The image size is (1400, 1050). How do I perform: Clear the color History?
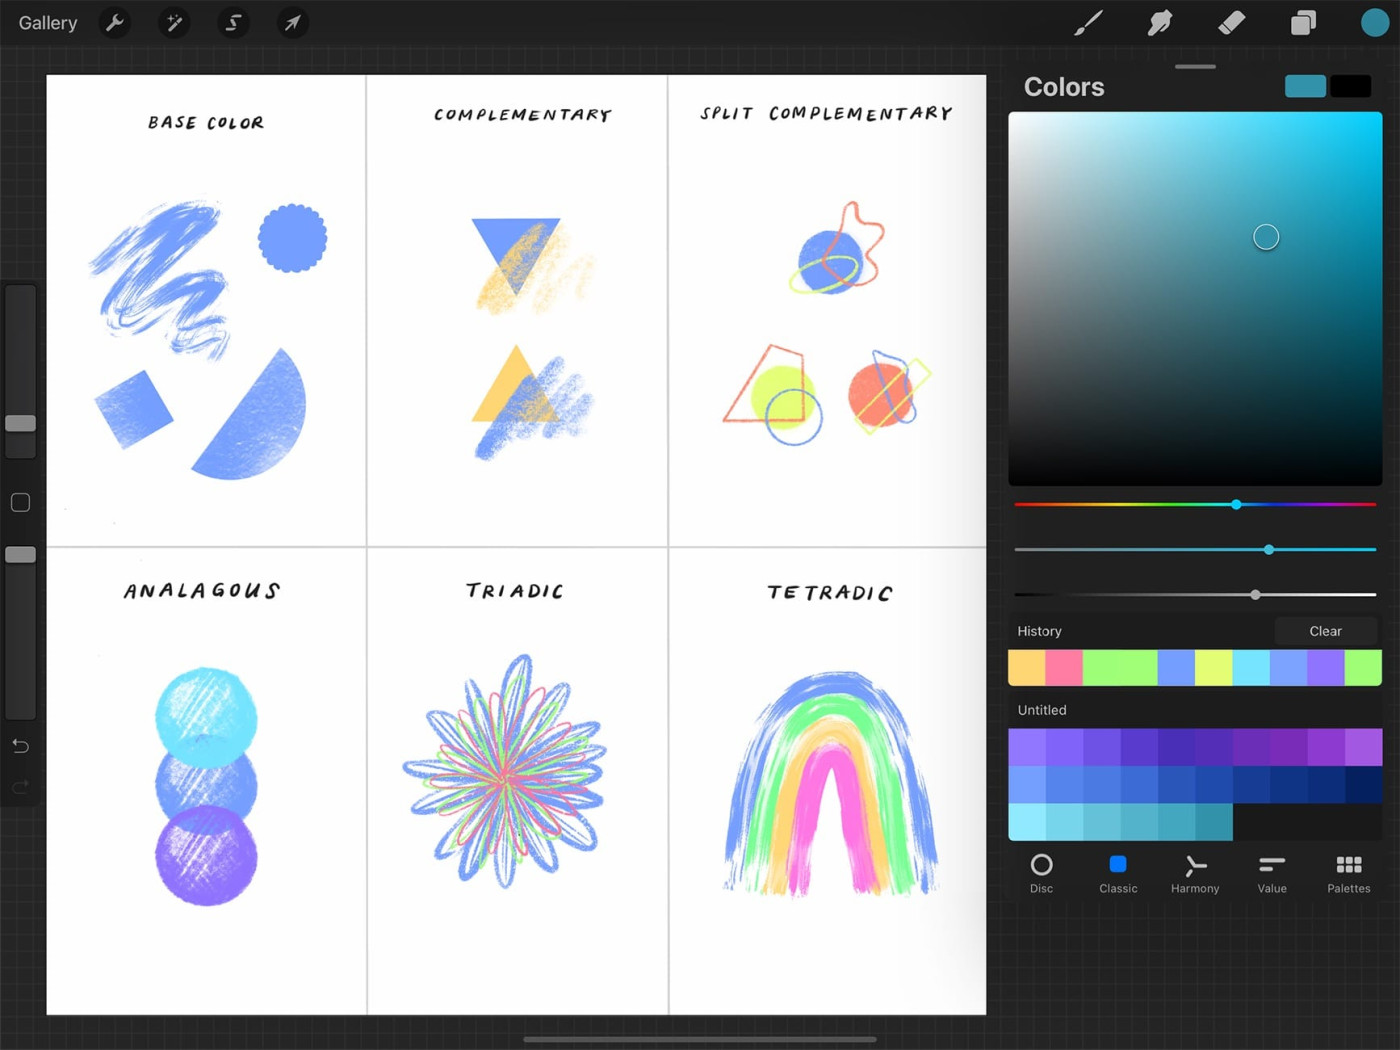[x=1325, y=631]
